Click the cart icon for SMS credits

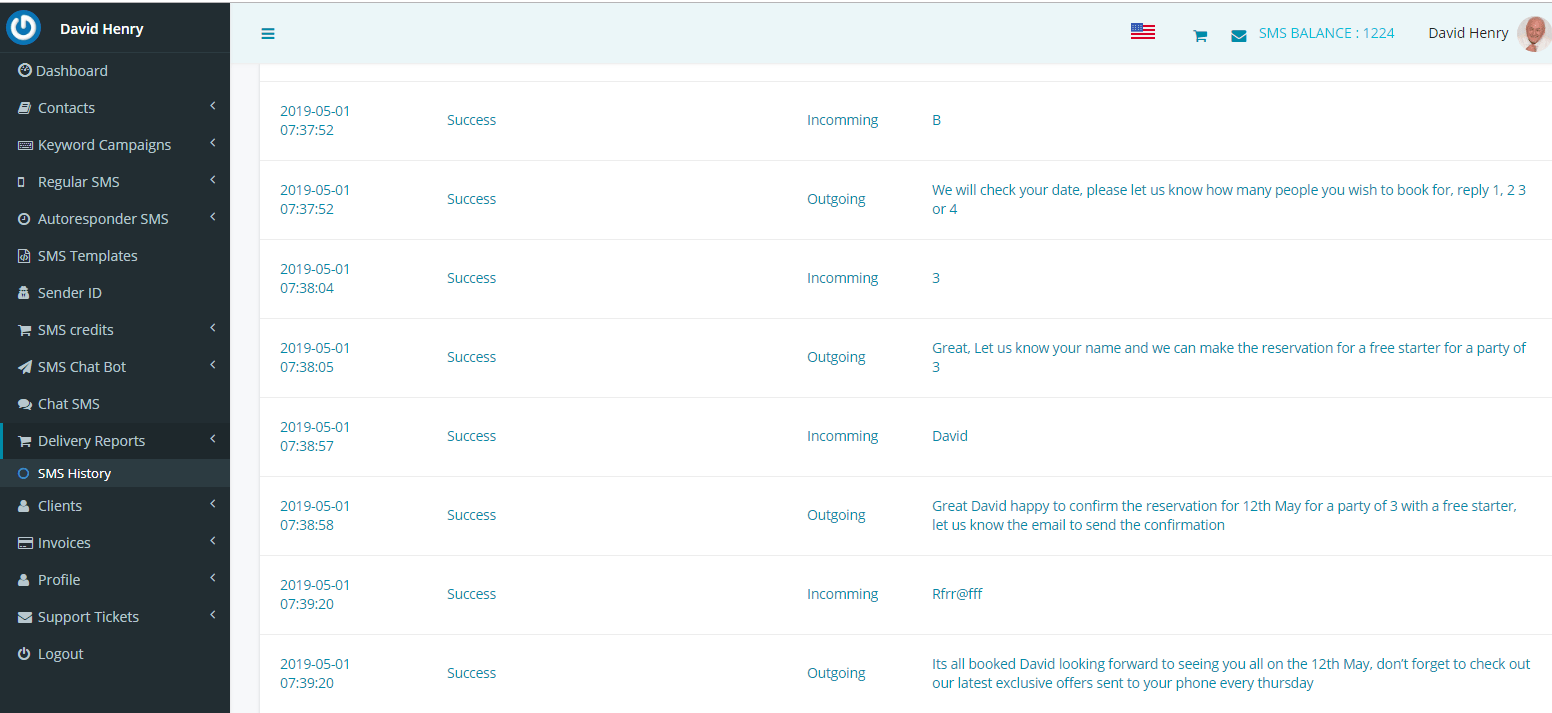25,330
